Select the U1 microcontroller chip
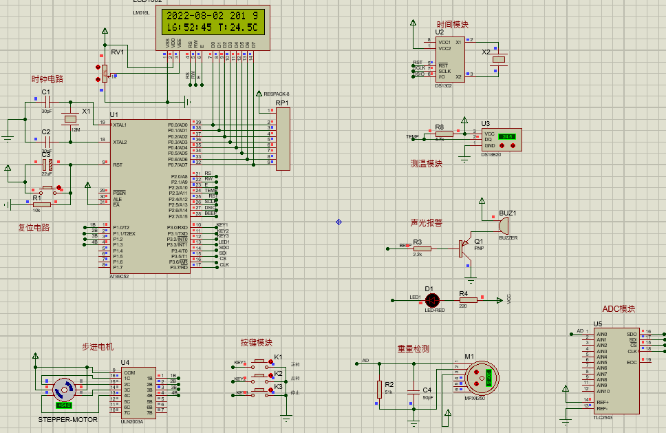Image resolution: width=667 pixels, height=434 pixels. [x=150, y=196]
